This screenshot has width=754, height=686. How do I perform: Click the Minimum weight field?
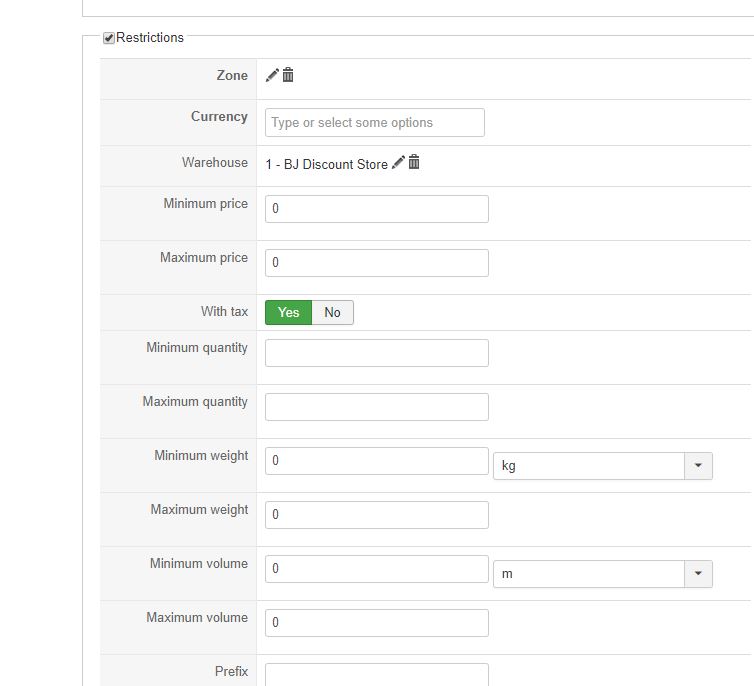pyautogui.click(x=376, y=461)
